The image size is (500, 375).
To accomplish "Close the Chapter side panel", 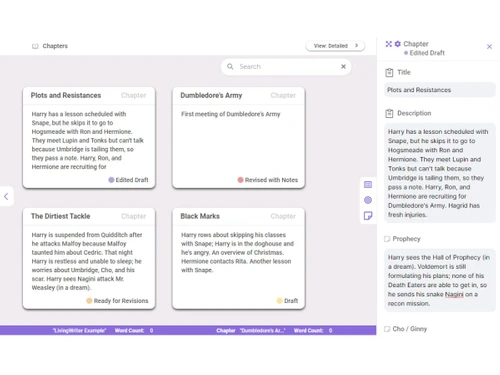I will point(489,47).
